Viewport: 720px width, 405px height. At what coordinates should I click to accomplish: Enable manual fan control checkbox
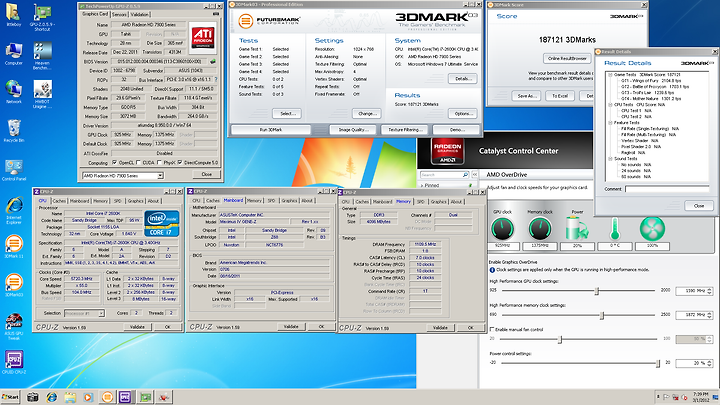tap(492, 329)
